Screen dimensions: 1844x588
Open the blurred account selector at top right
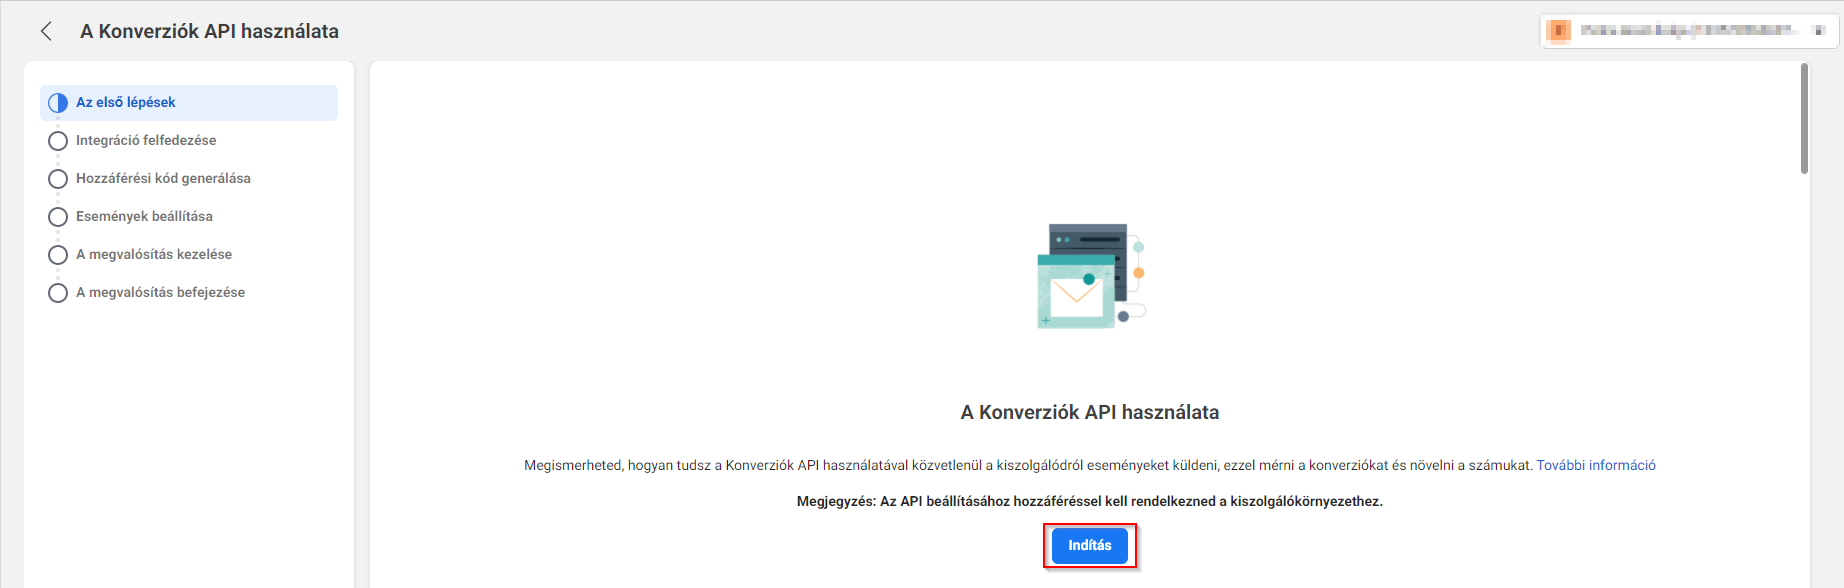(1688, 31)
